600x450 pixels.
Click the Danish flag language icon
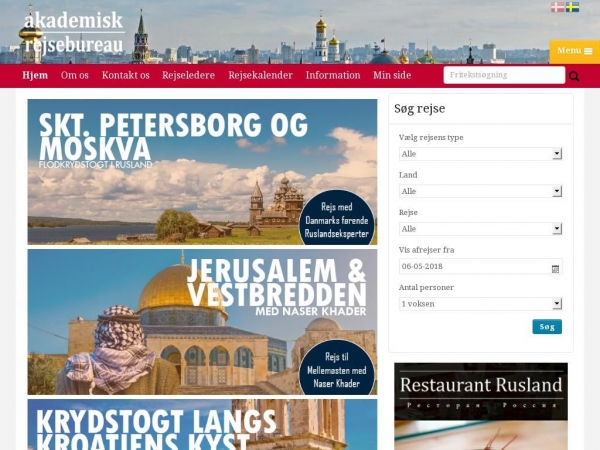tap(558, 7)
